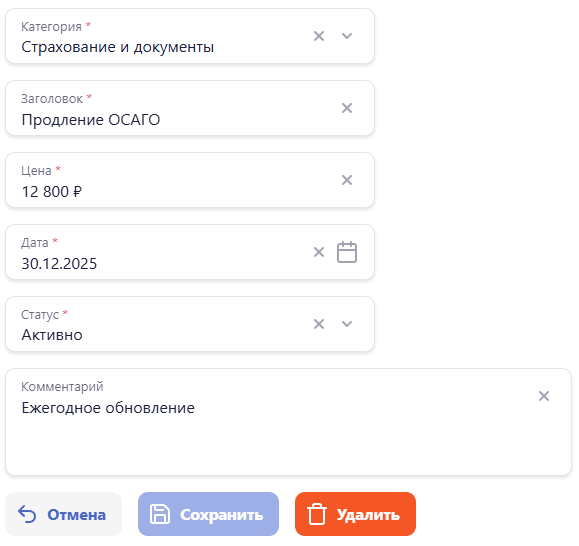This screenshot has width=579, height=546.
Task: Clear the Дата field value
Action: (319, 252)
